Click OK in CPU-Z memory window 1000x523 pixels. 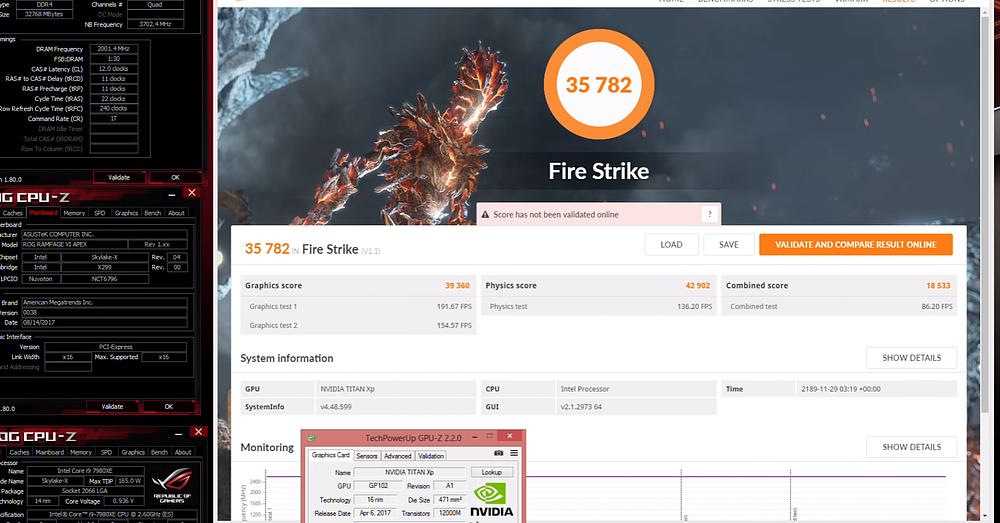(x=175, y=178)
